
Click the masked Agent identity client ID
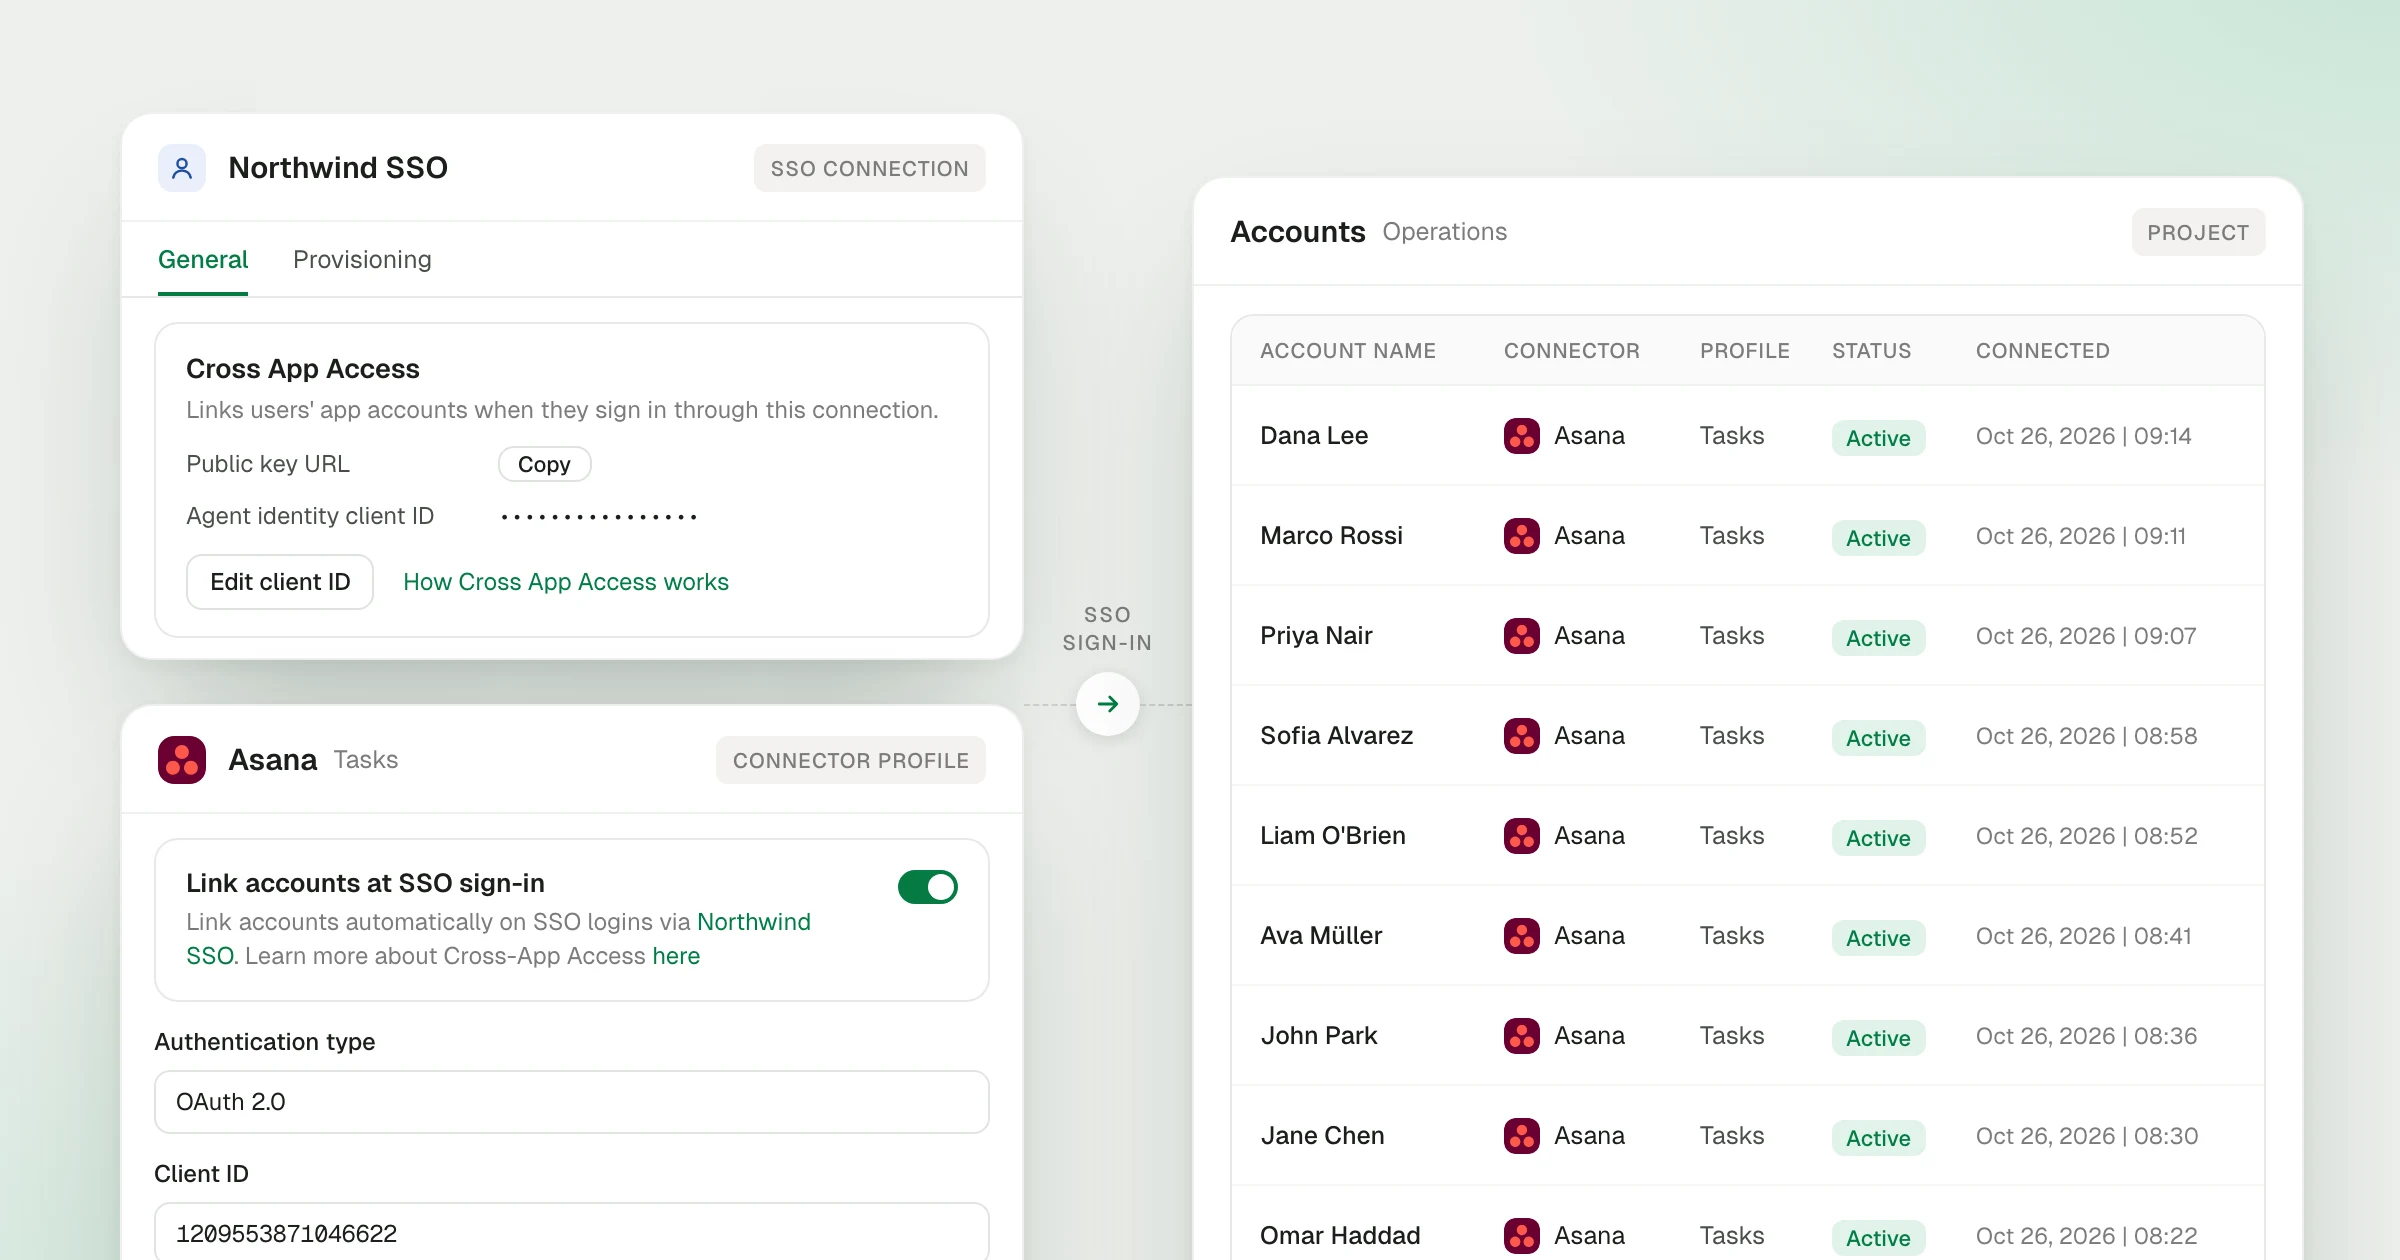(x=599, y=517)
